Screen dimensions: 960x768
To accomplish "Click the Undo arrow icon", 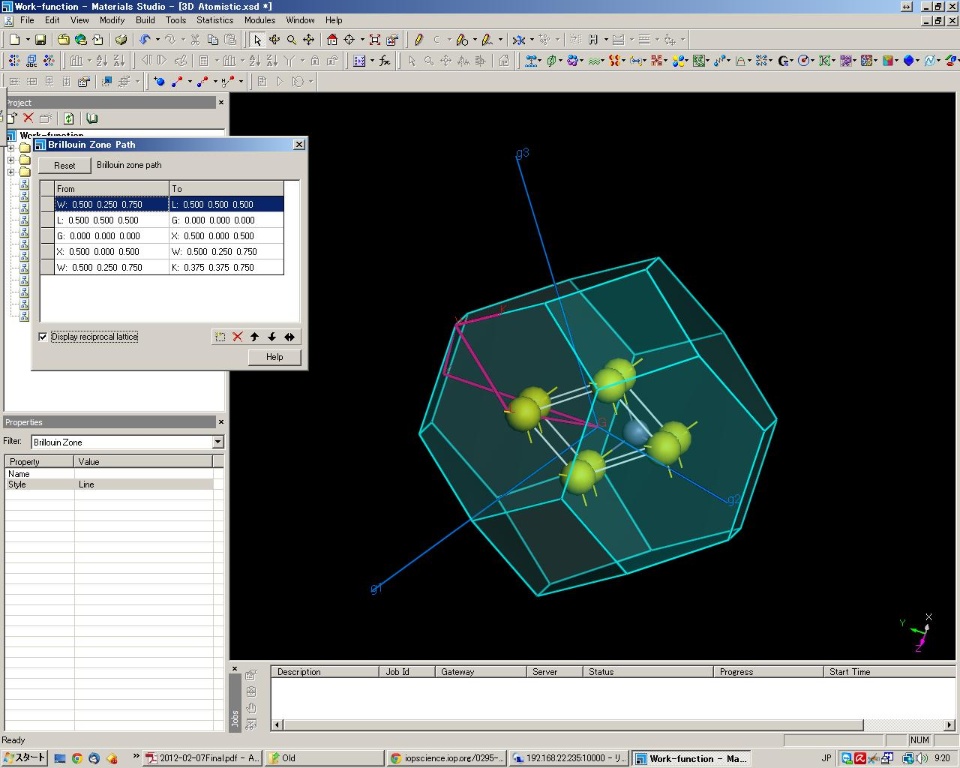I will point(144,40).
